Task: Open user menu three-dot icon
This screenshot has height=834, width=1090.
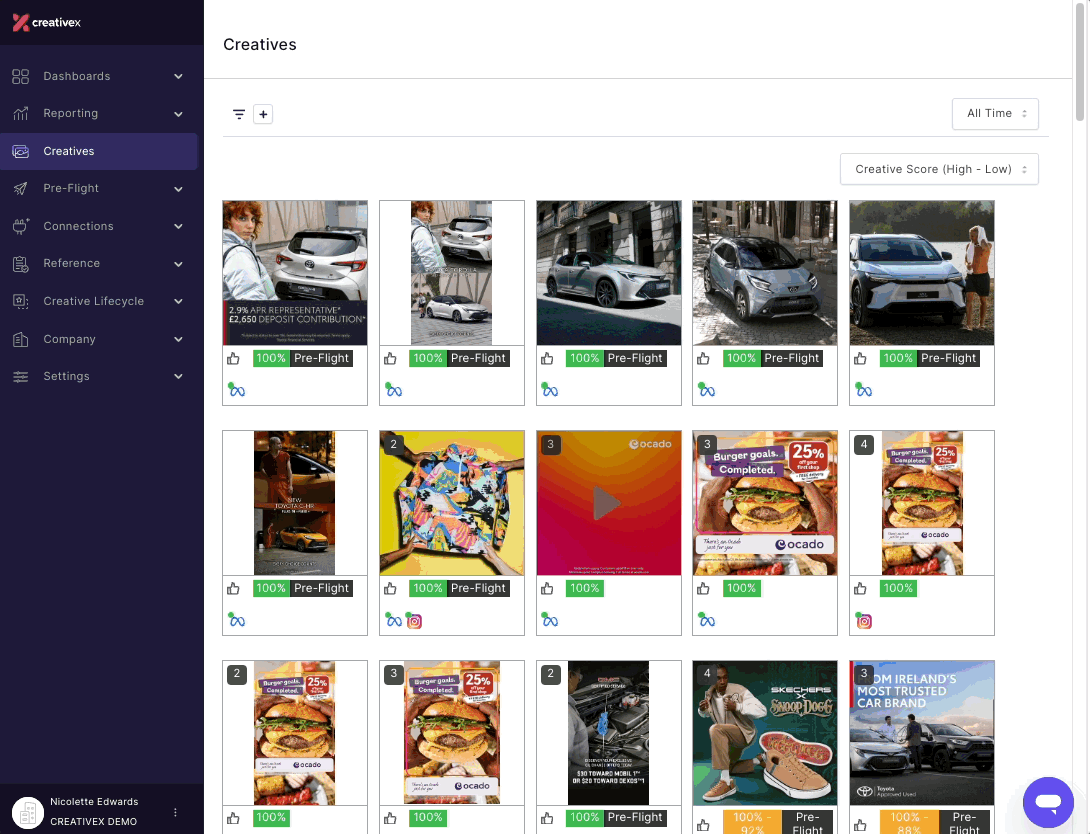Action: pyautogui.click(x=175, y=812)
